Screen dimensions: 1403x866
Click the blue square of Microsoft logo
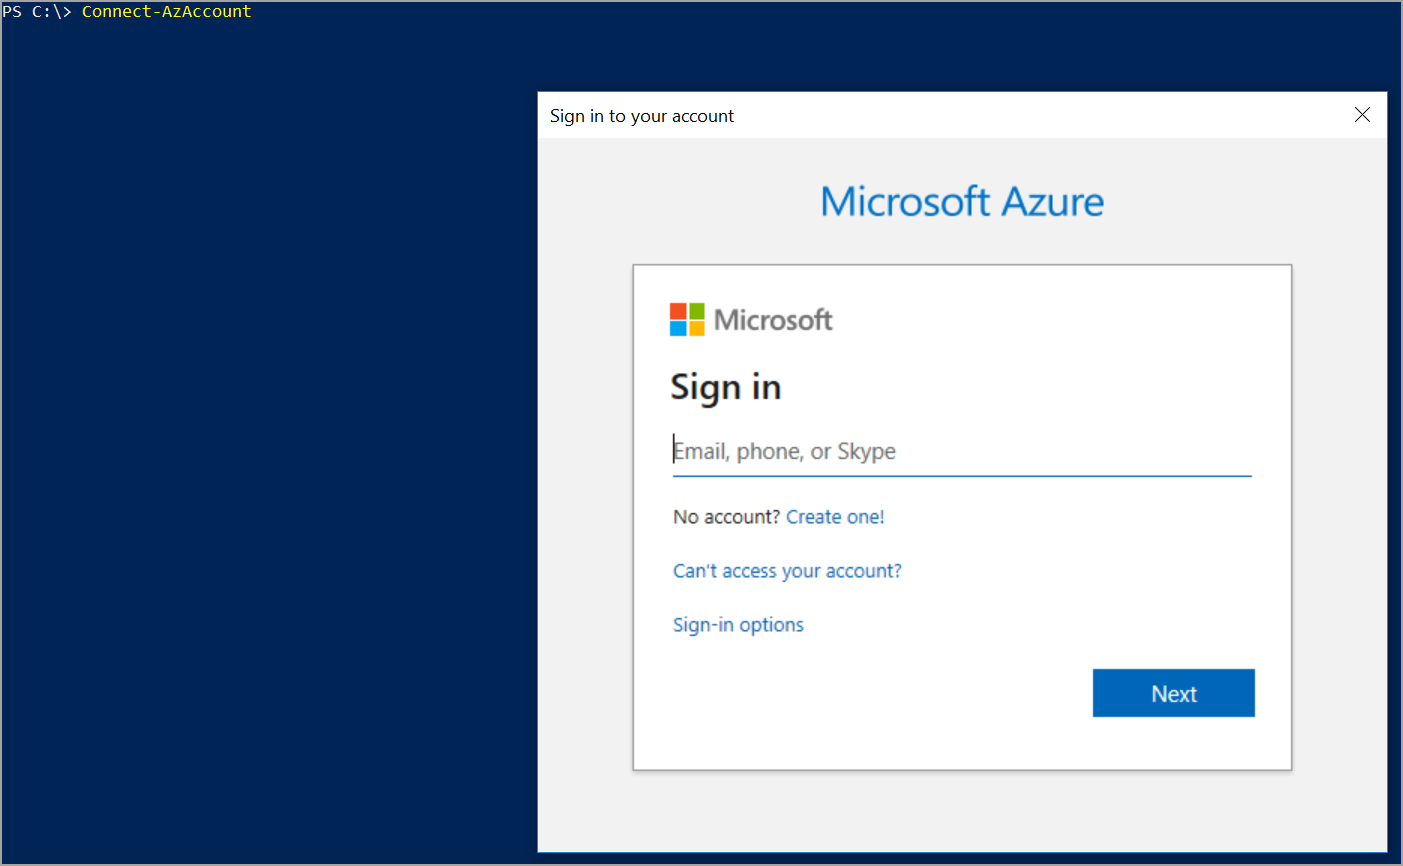[x=678, y=328]
